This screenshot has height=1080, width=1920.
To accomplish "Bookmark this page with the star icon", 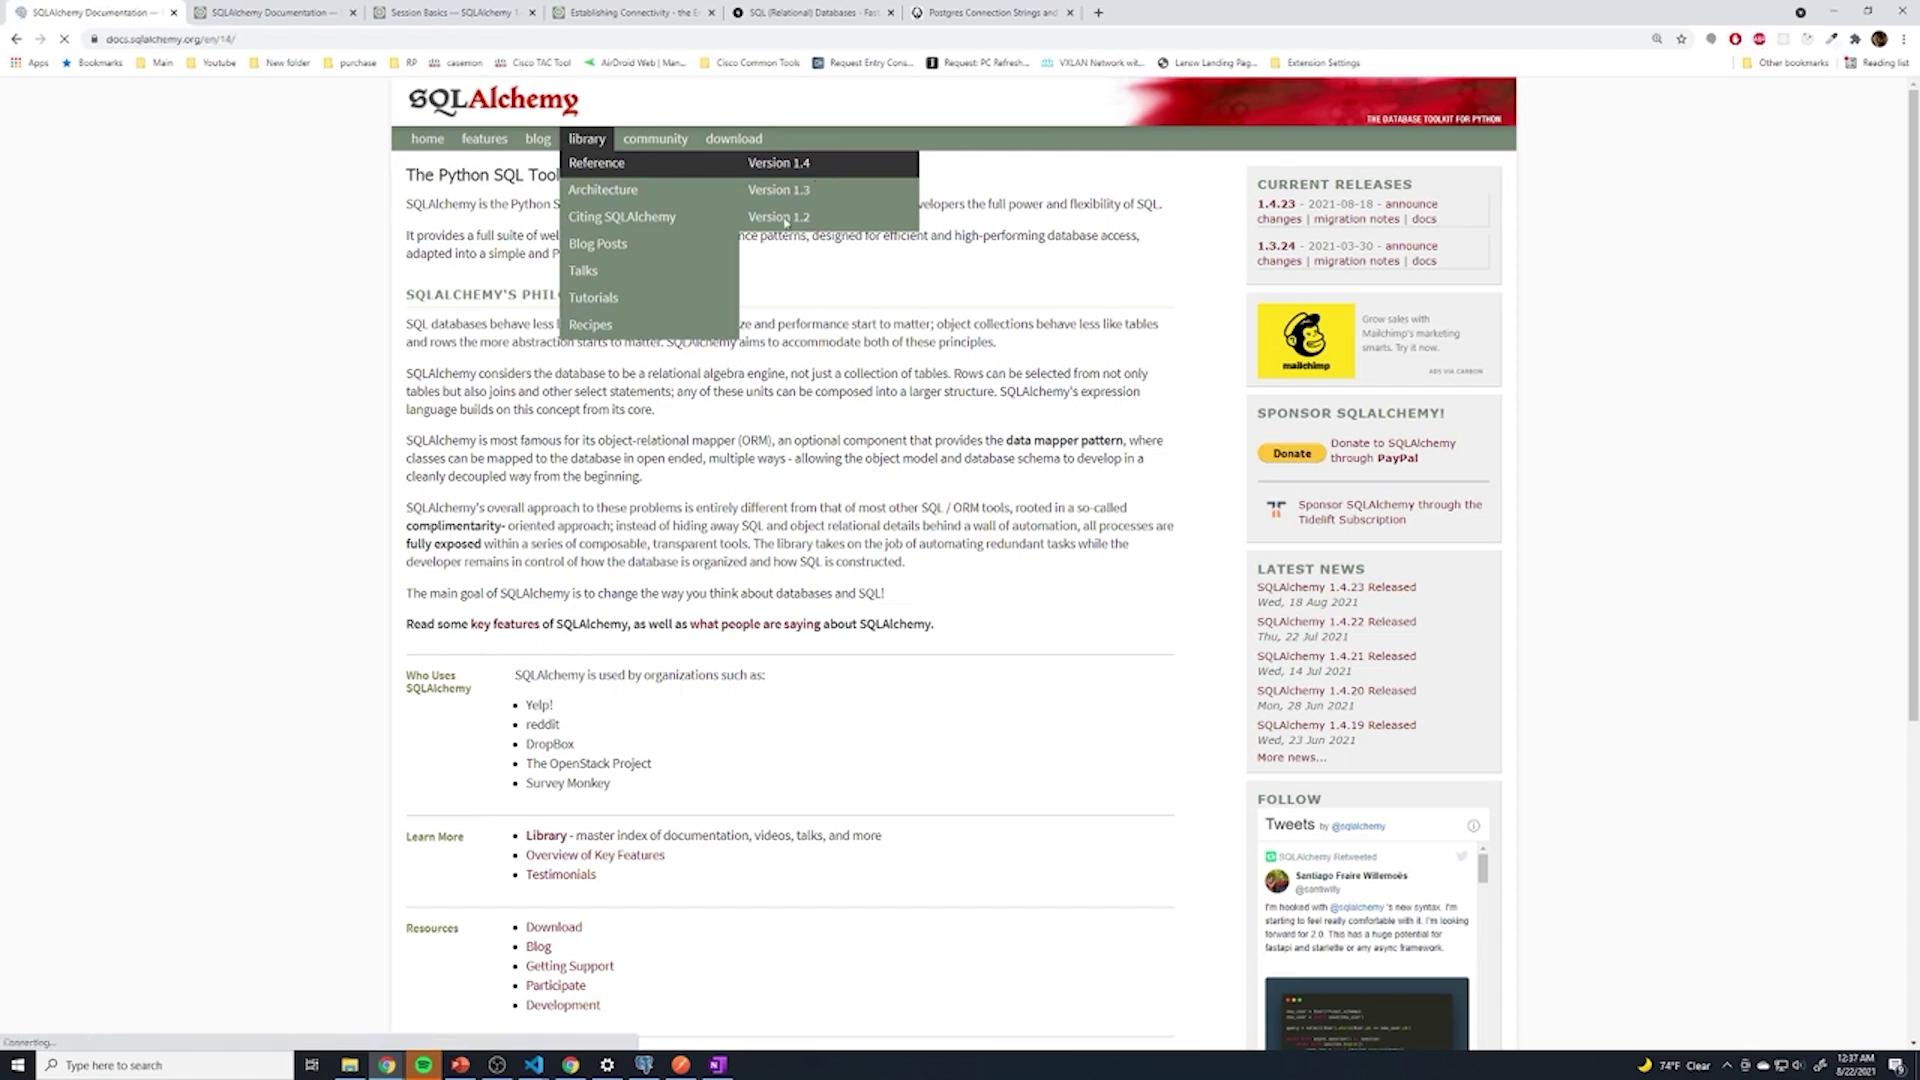I will pos(1681,39).
